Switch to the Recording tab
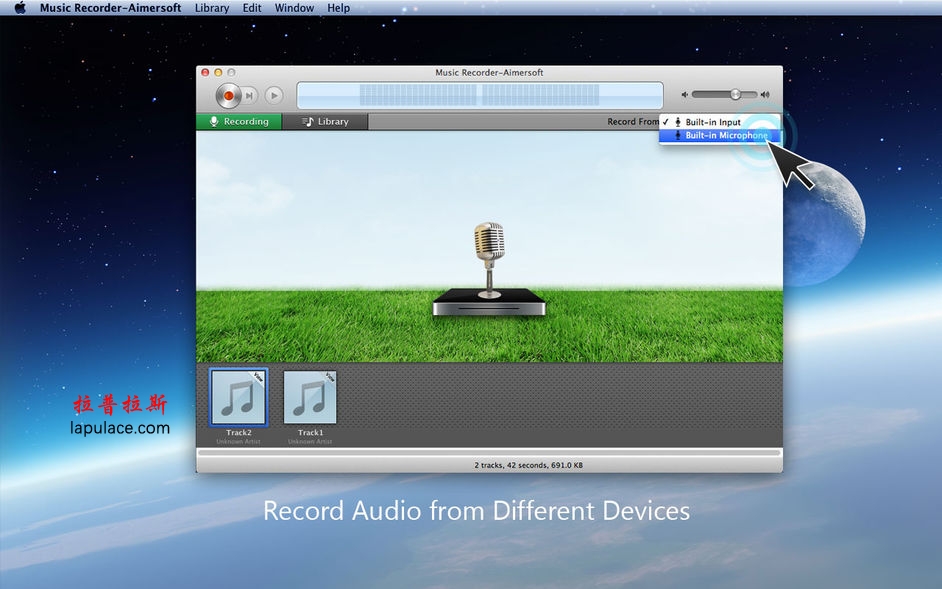 click(x=238, y=122)
